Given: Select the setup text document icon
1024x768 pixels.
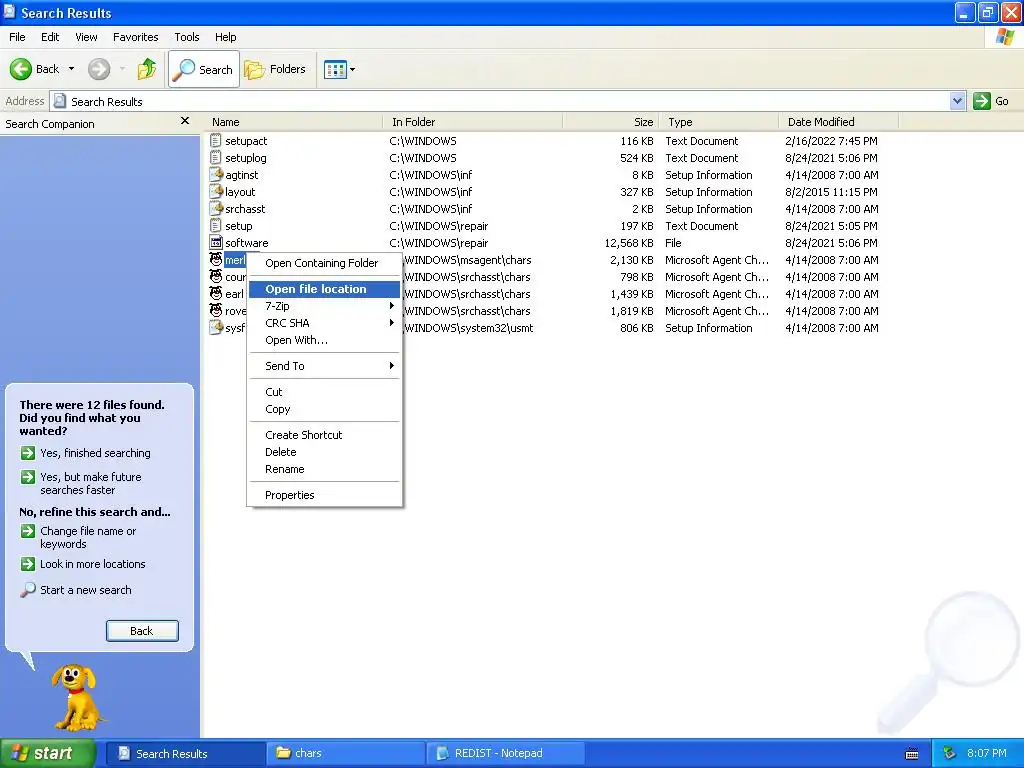Looking at the screenshot, I should pos(216,225).
